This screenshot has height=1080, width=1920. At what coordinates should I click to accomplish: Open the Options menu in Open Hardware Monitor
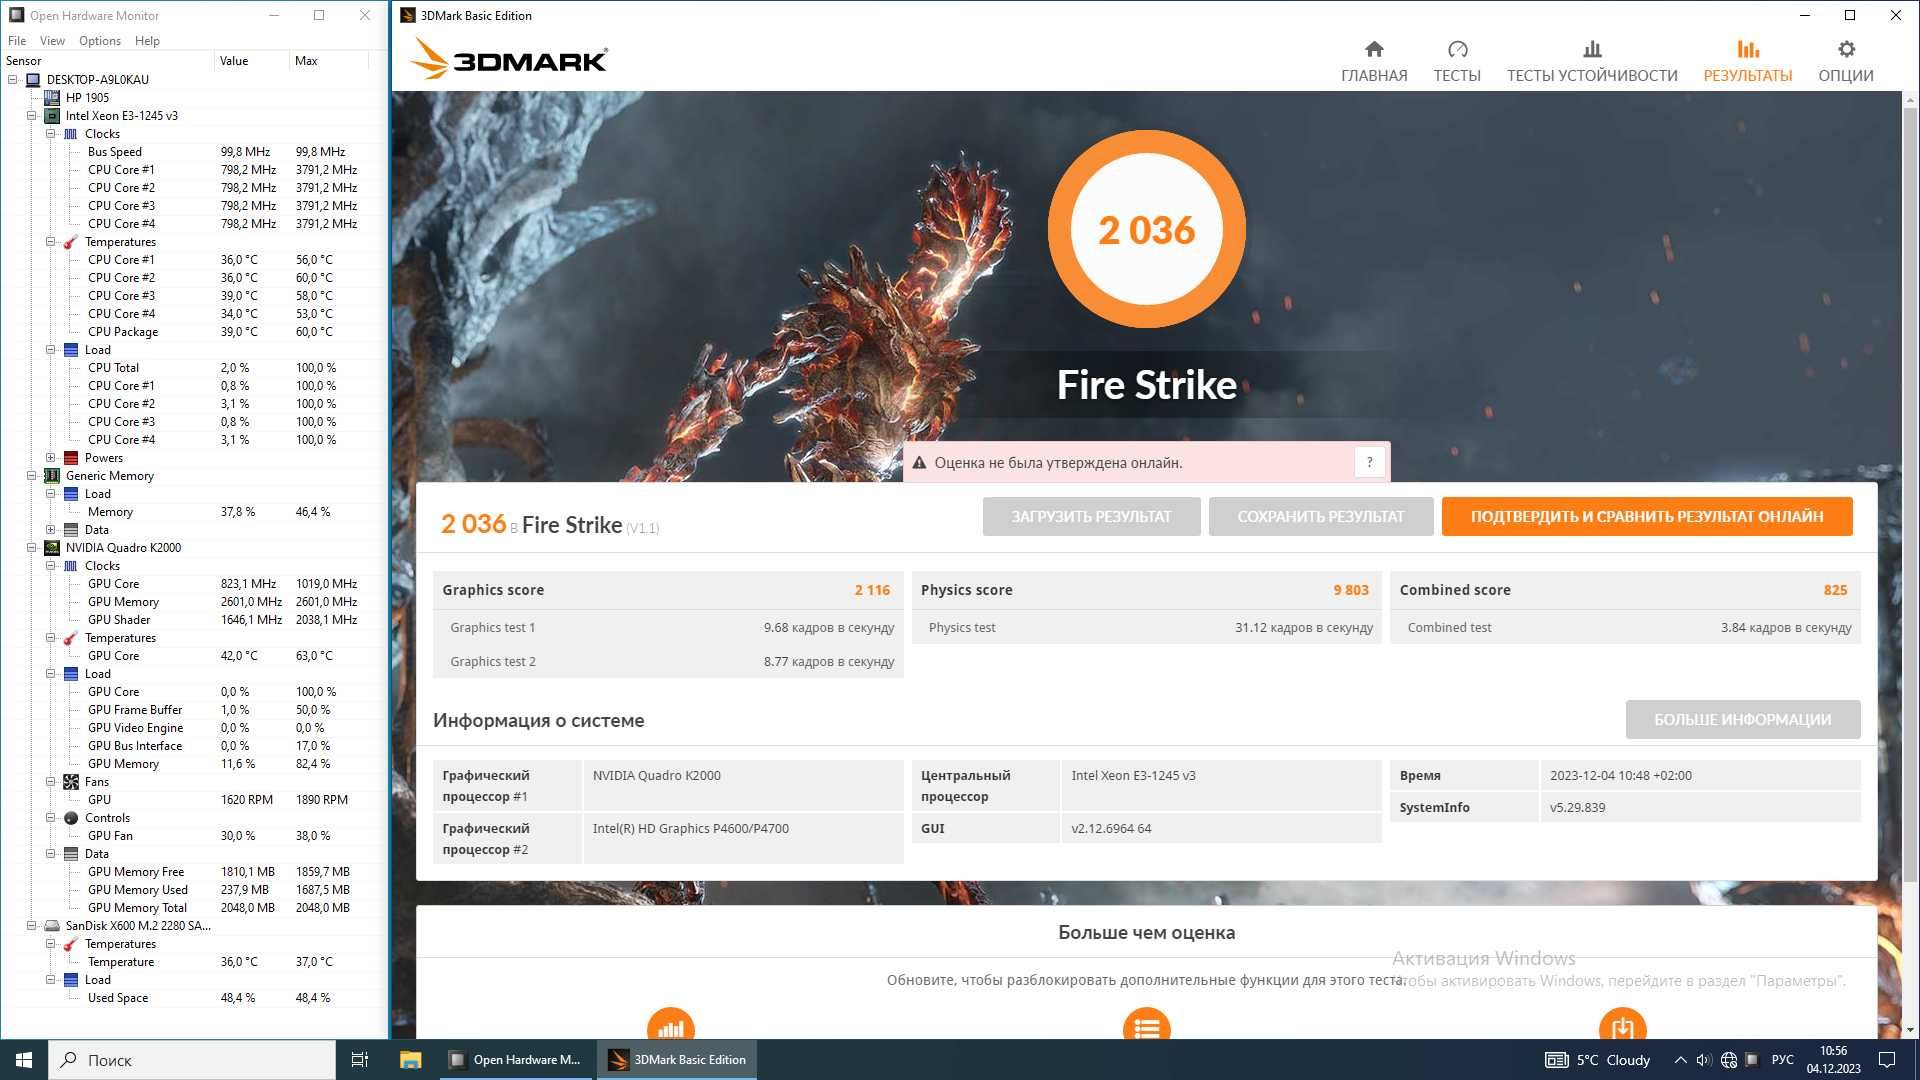click(x=99, y=40)
